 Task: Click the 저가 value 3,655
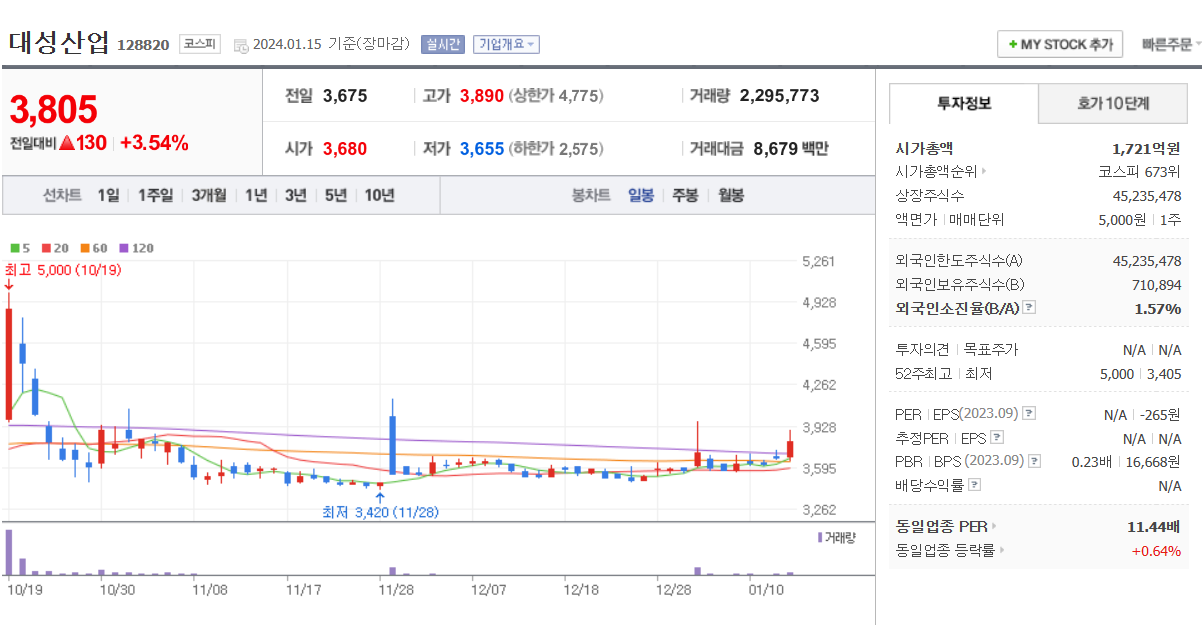482,149
